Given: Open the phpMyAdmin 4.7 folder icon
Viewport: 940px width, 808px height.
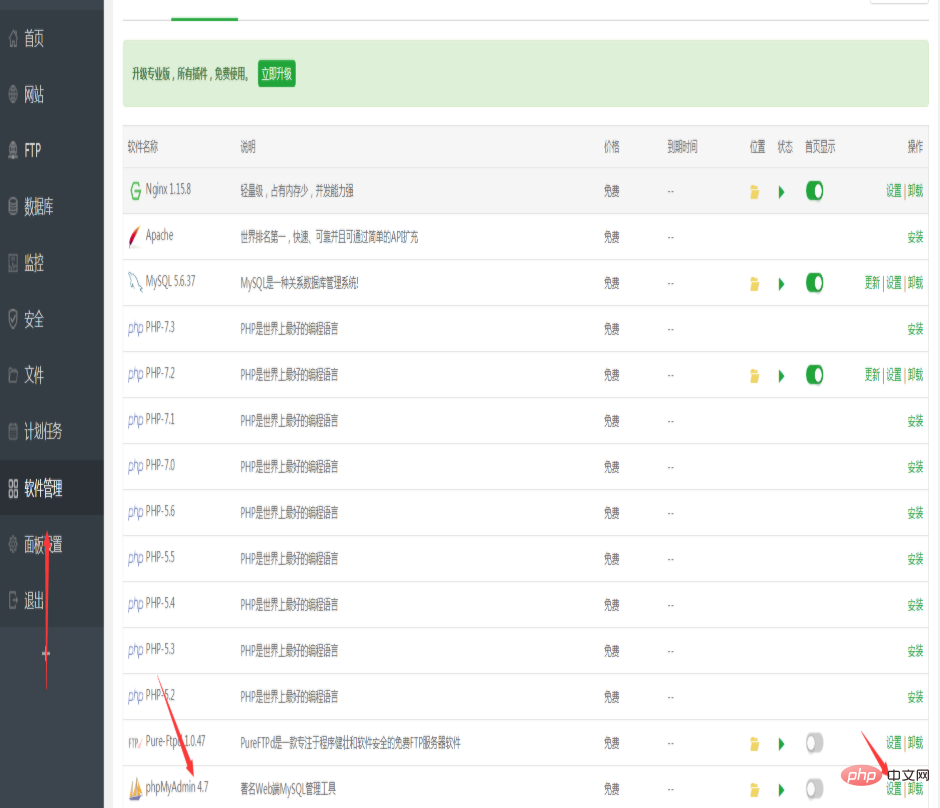Looking at the screenshot, I should [x=754, y=790].
